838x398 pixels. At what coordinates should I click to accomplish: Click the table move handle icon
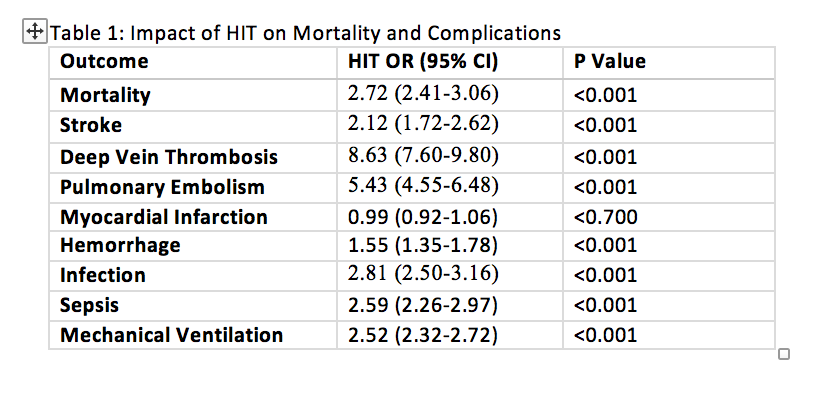tap(35, 32)
